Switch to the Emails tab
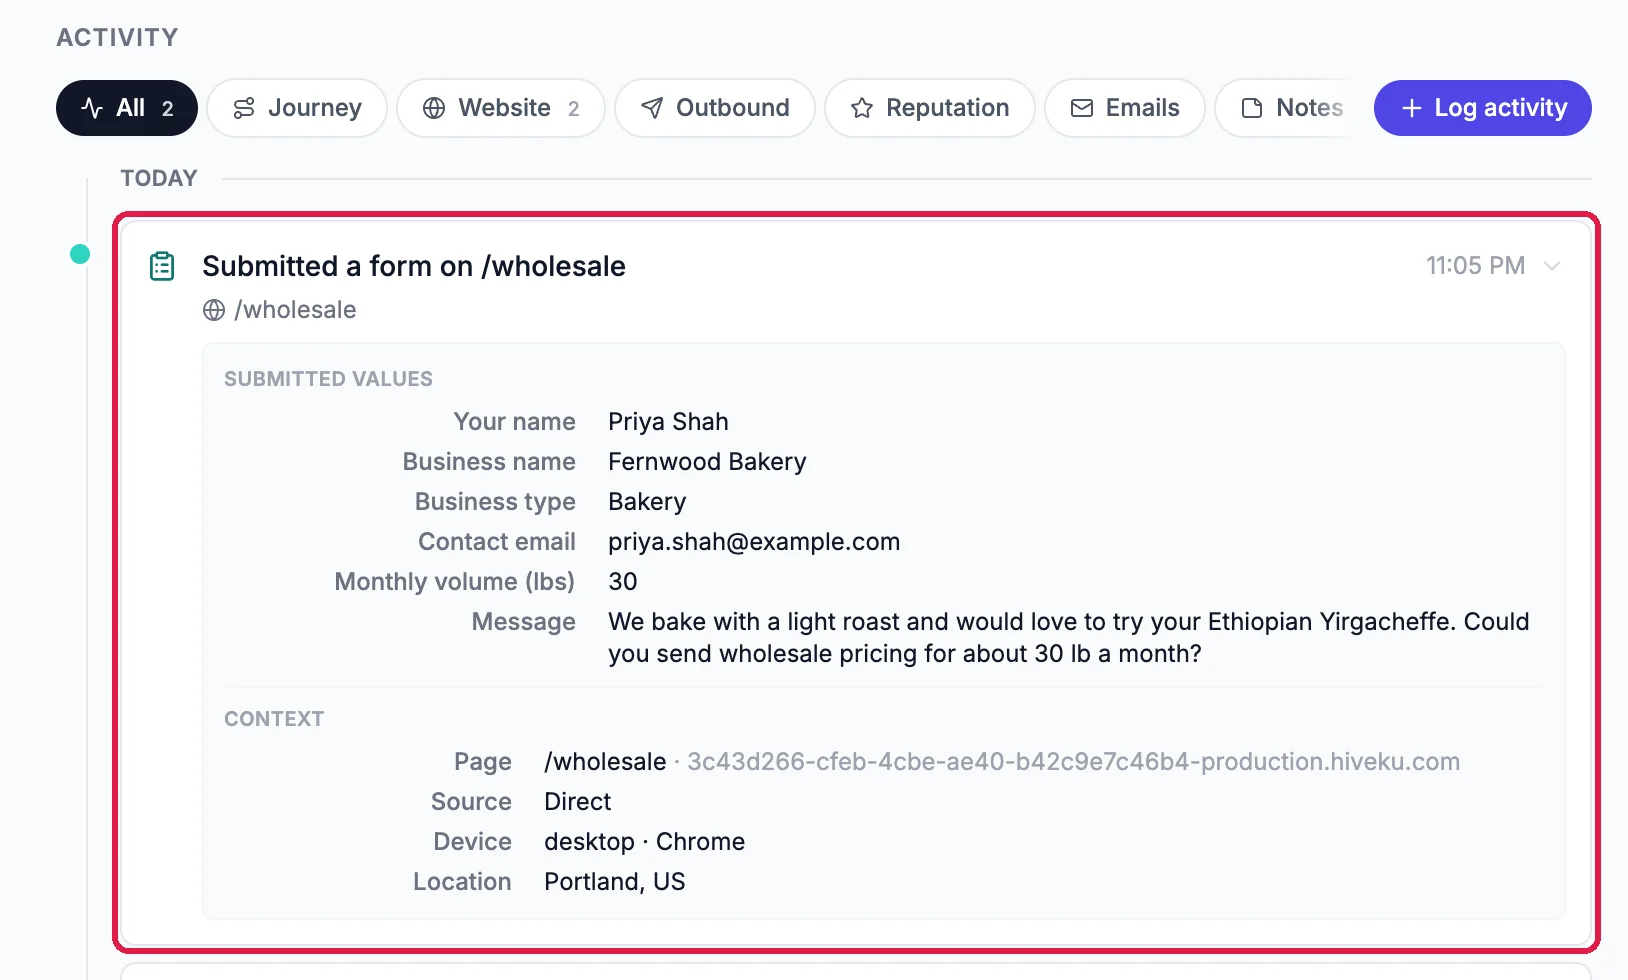The image size is (1628, 980). click(1125, 108)
